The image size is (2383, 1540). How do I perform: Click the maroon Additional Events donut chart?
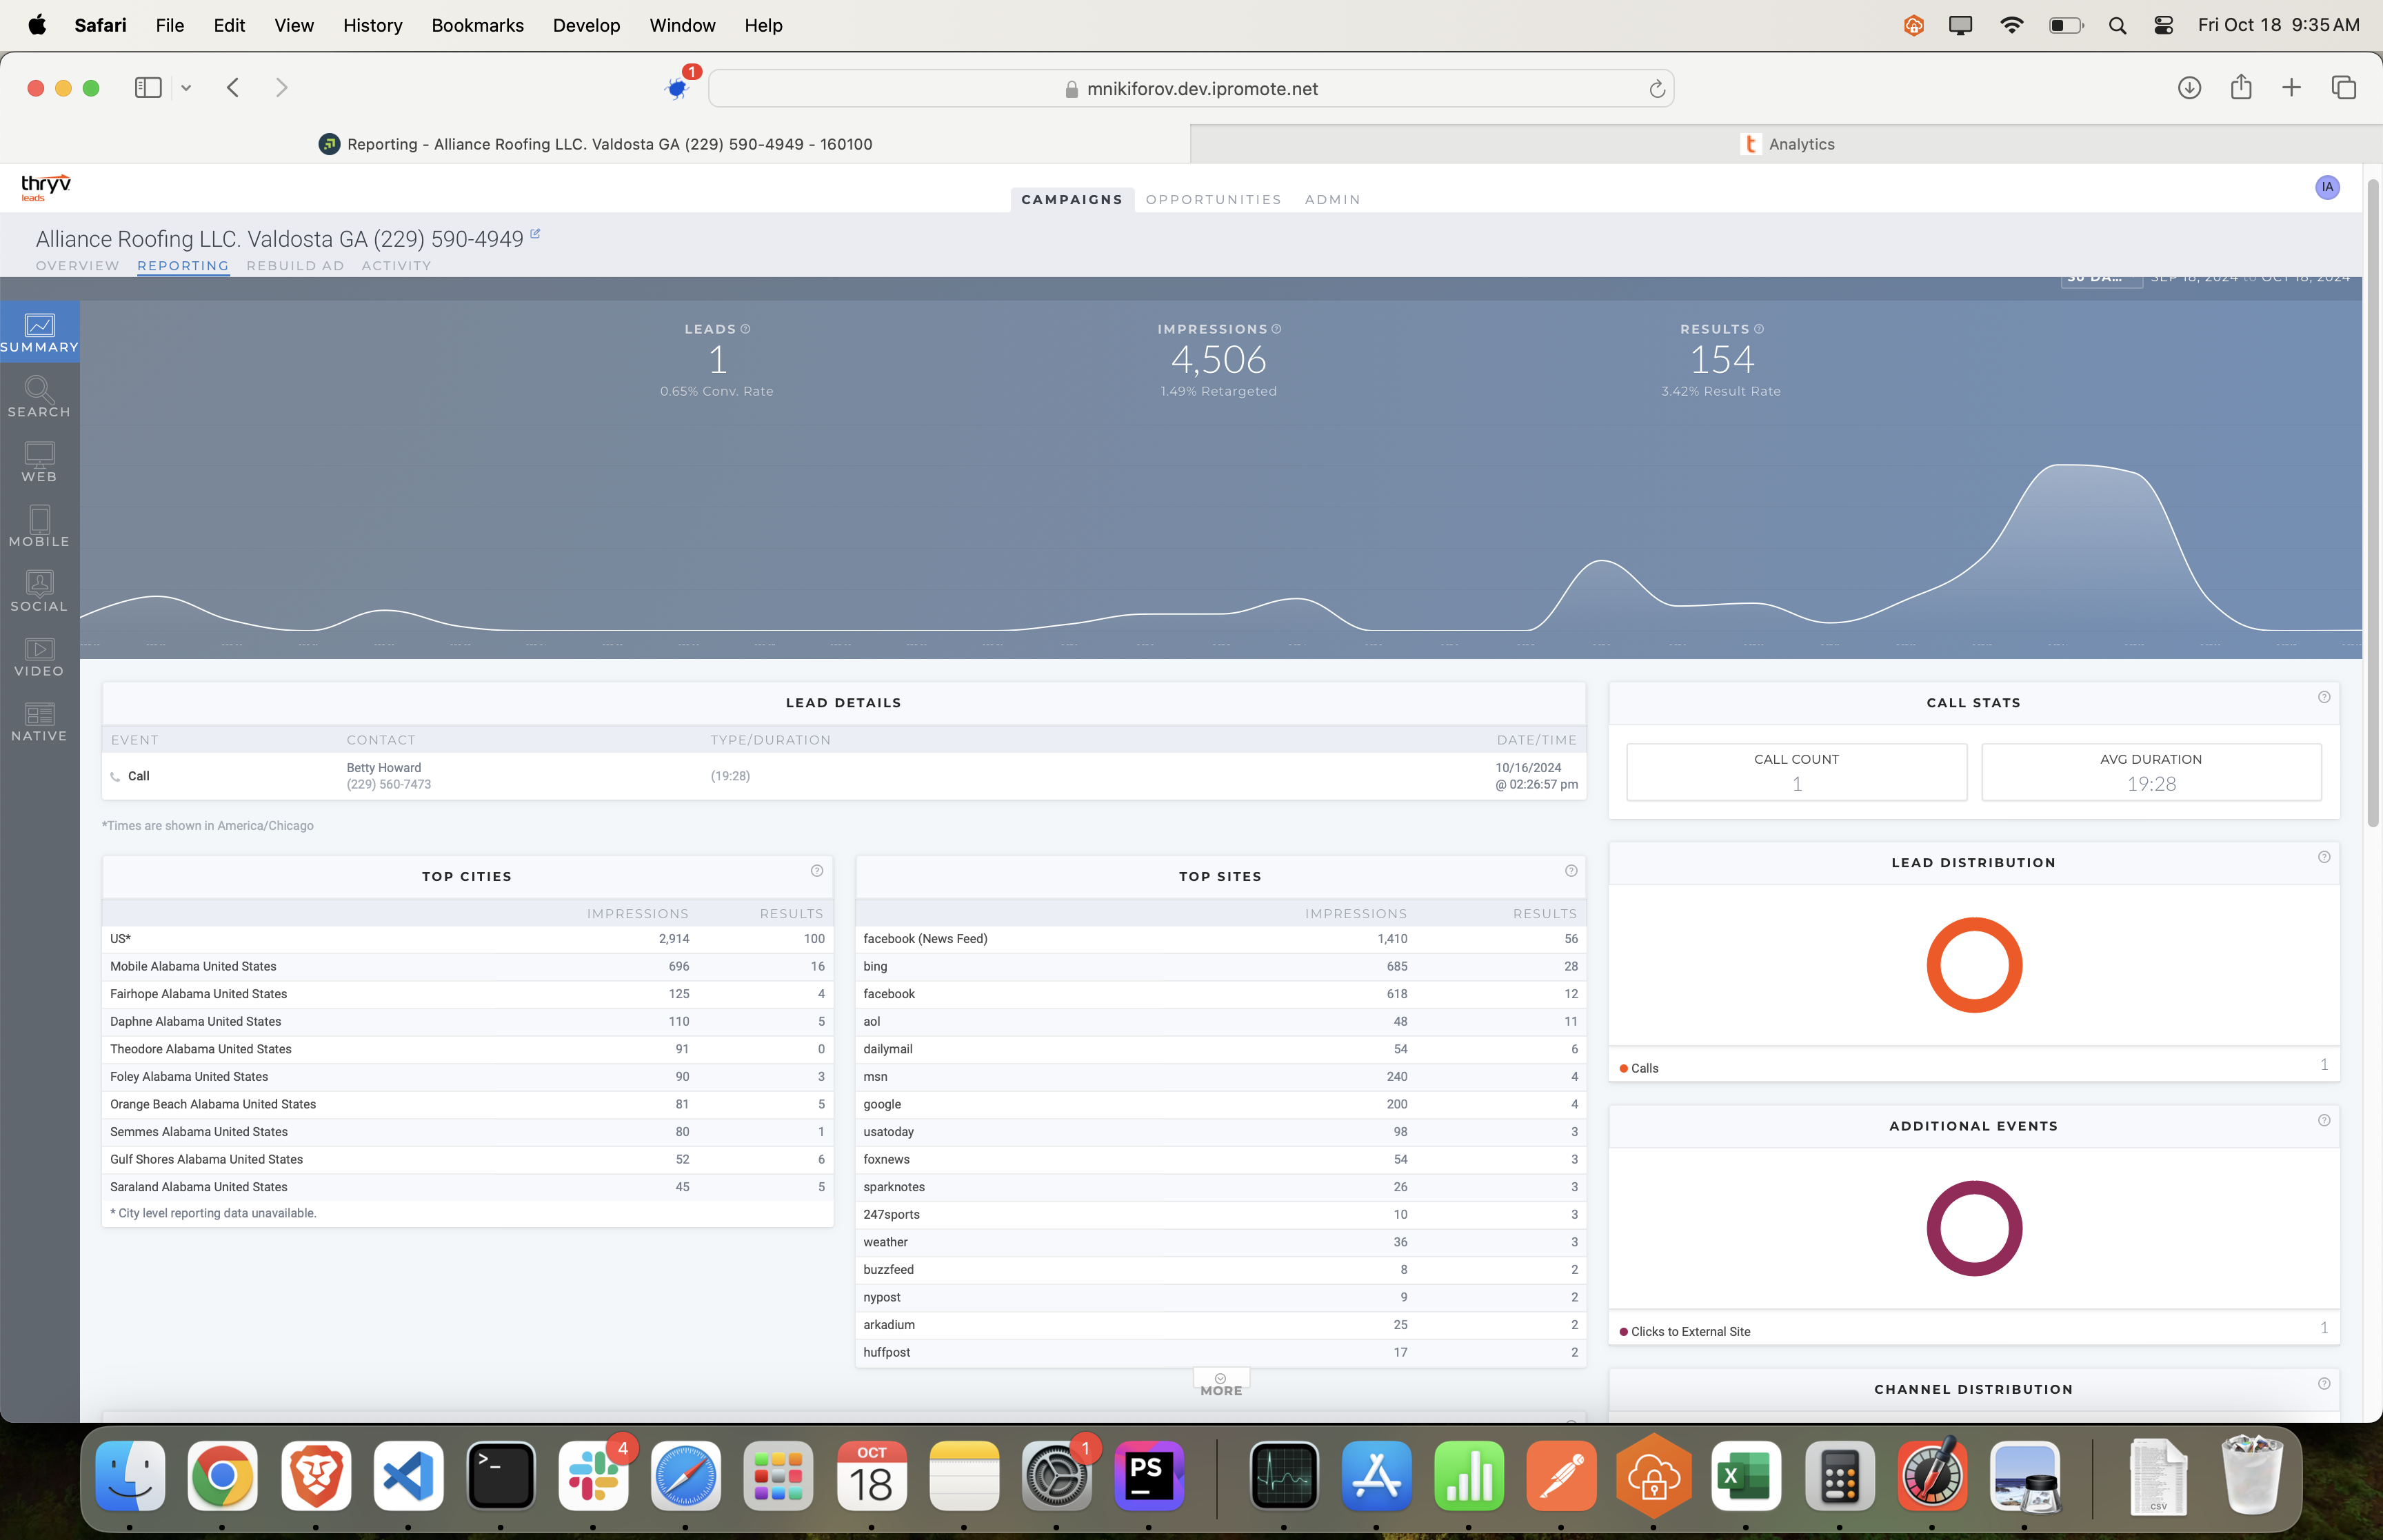coord(1974,1228)
